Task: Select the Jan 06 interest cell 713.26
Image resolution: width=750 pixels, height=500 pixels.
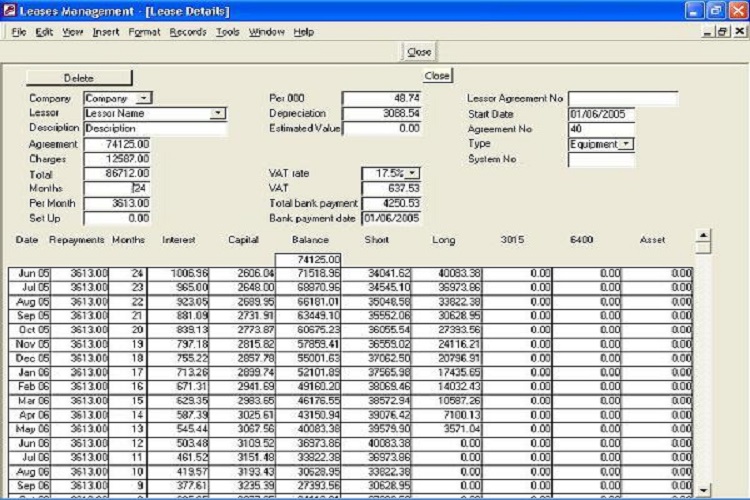Action: click(x=178, y=372)
